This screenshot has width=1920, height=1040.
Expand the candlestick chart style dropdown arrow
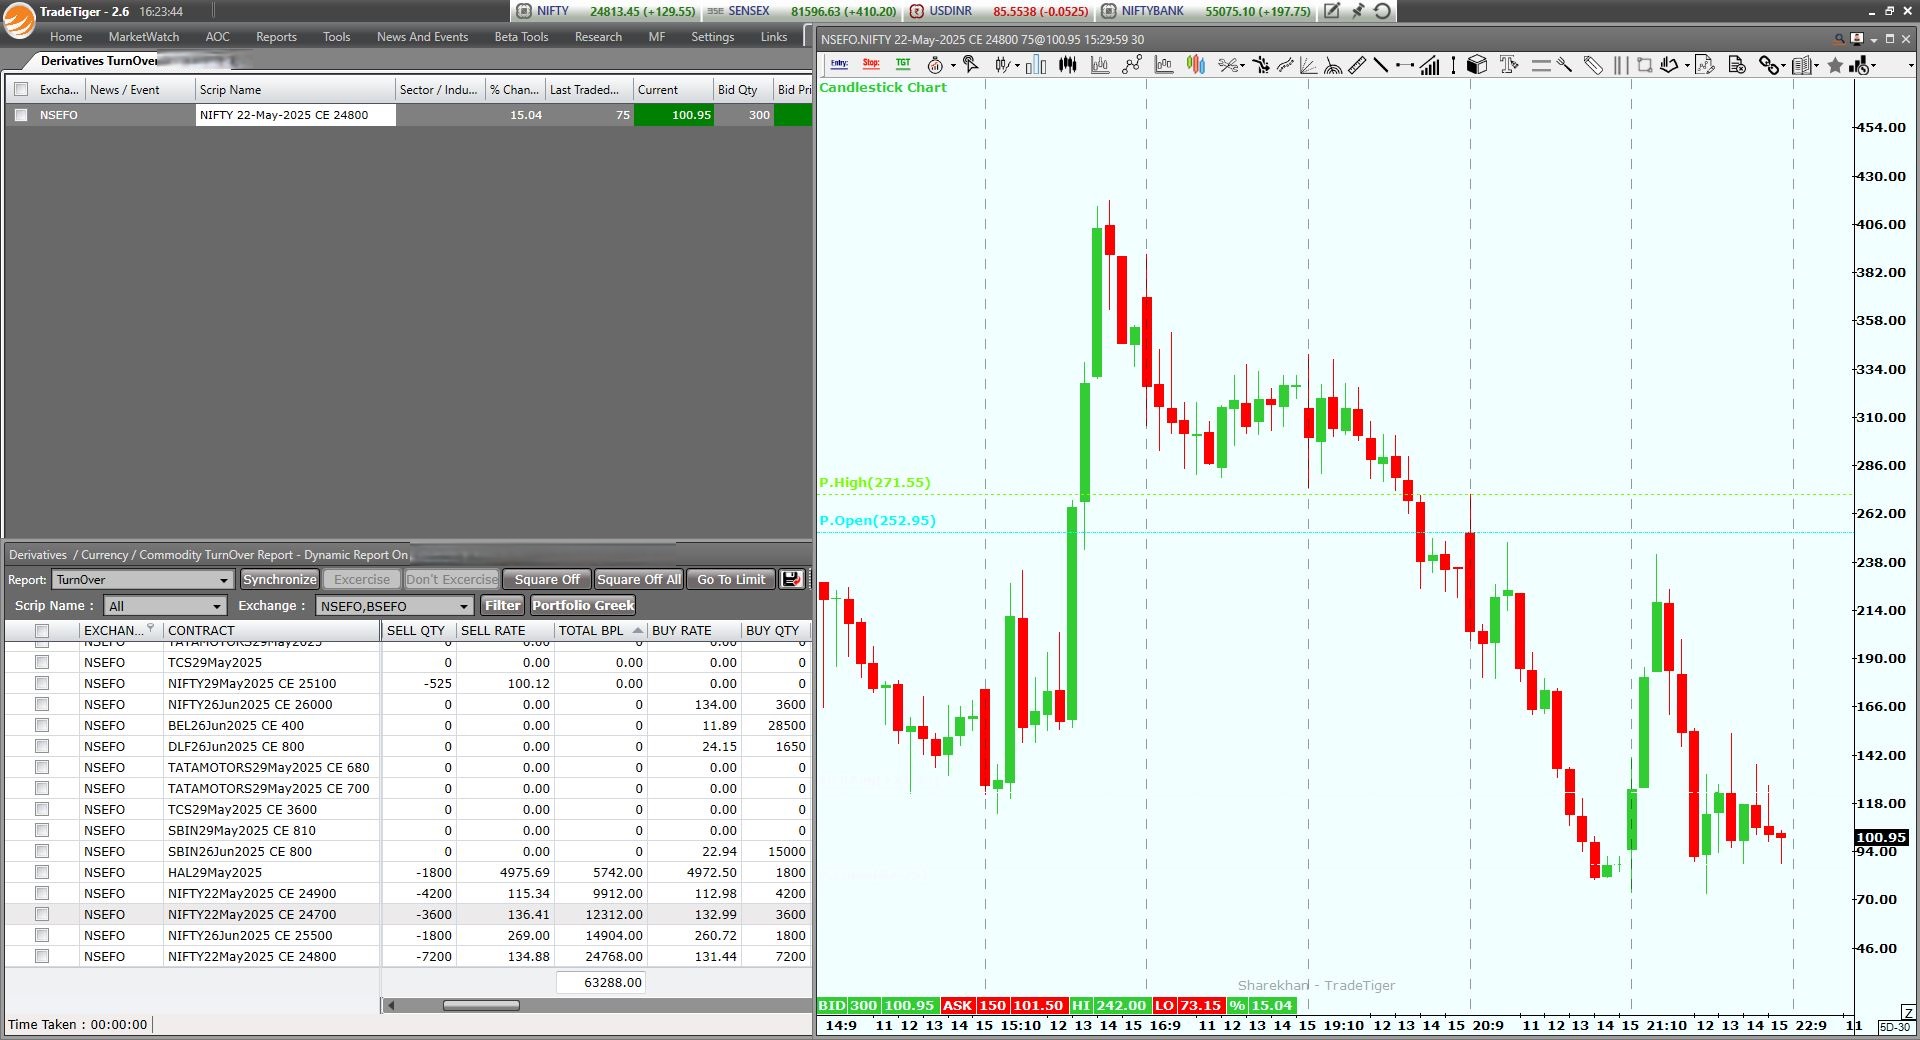[1017, 65]
